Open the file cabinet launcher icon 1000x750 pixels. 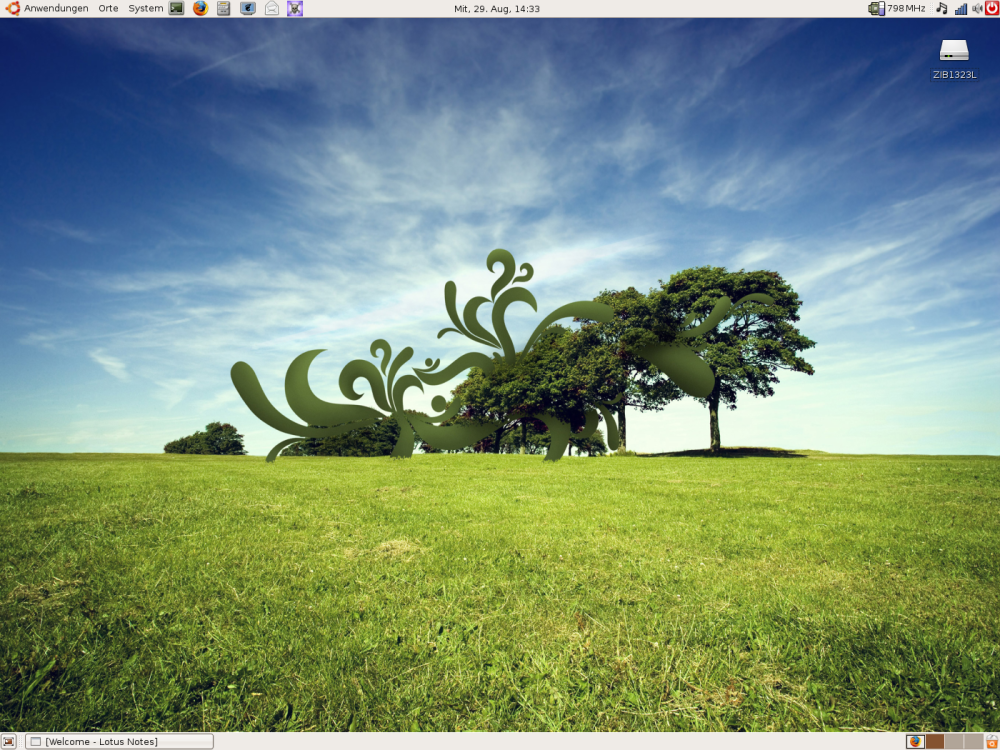pyautogui.click(x=224, y=8)
